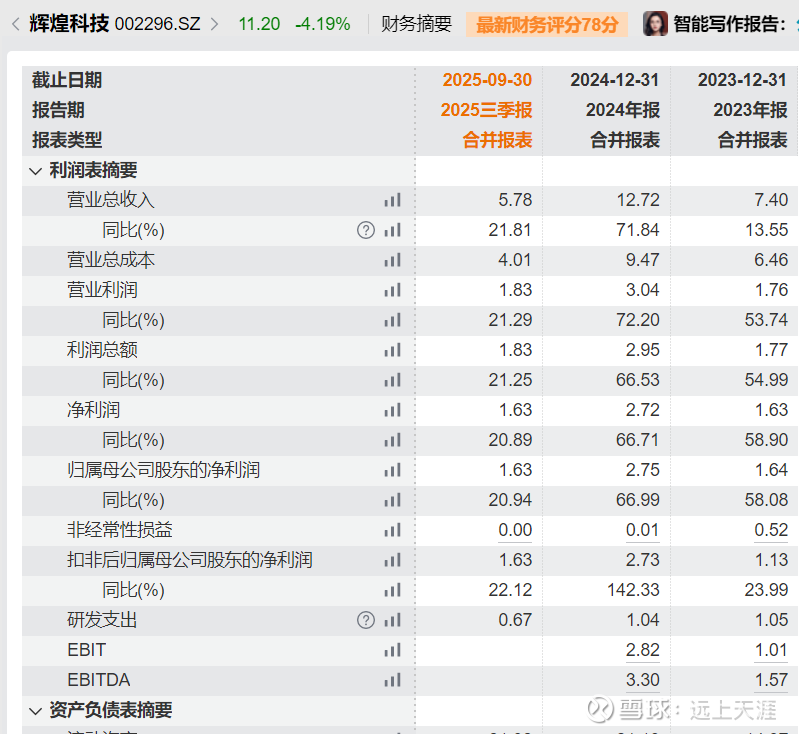Click 最新财务评分78分 badge

547,24
